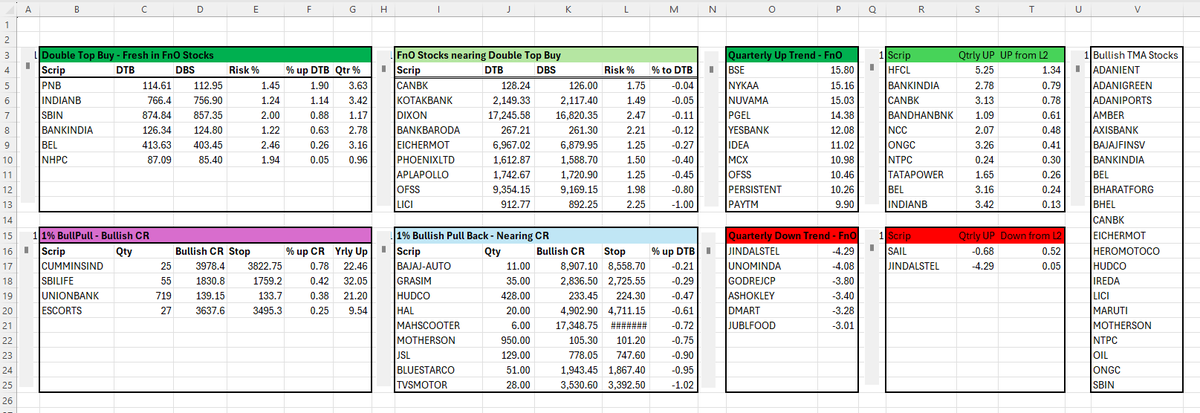Click the GODREJCP scrip cell
The width and height of the screenshot is (1200, 413).
tap(772, 282)
